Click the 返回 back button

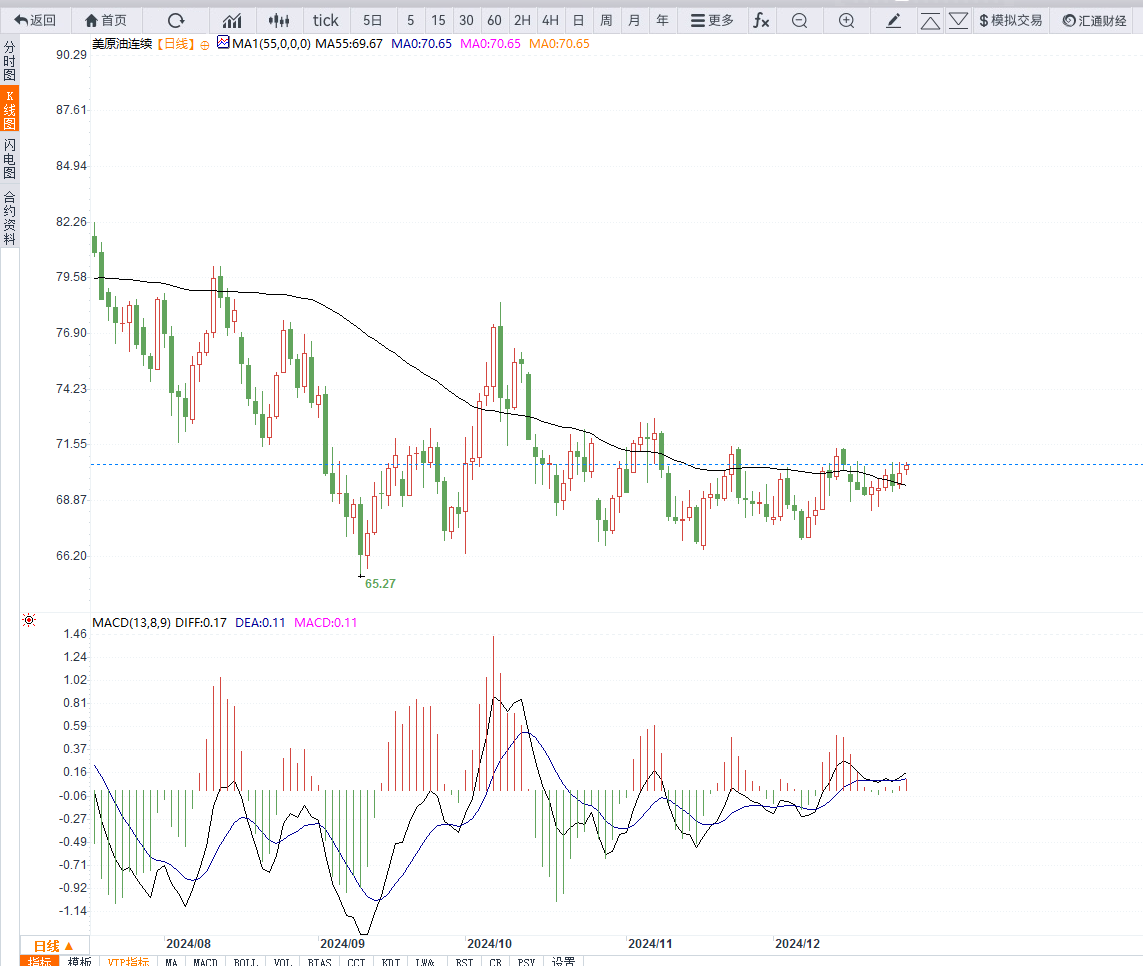click(x=35, y=20)
